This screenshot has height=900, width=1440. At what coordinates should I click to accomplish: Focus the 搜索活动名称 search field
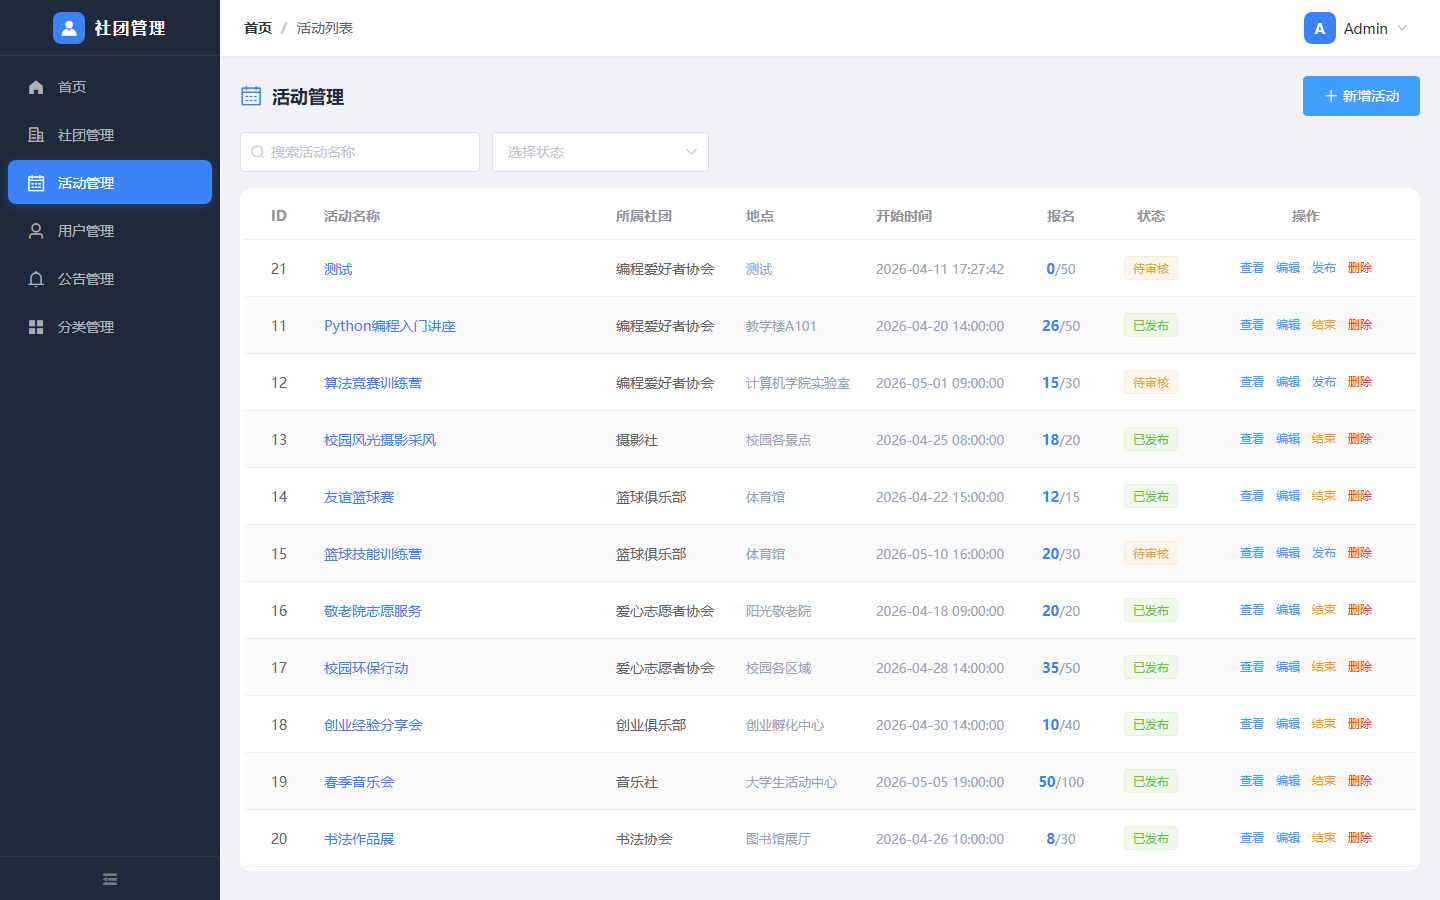click(x=360, y=152)
